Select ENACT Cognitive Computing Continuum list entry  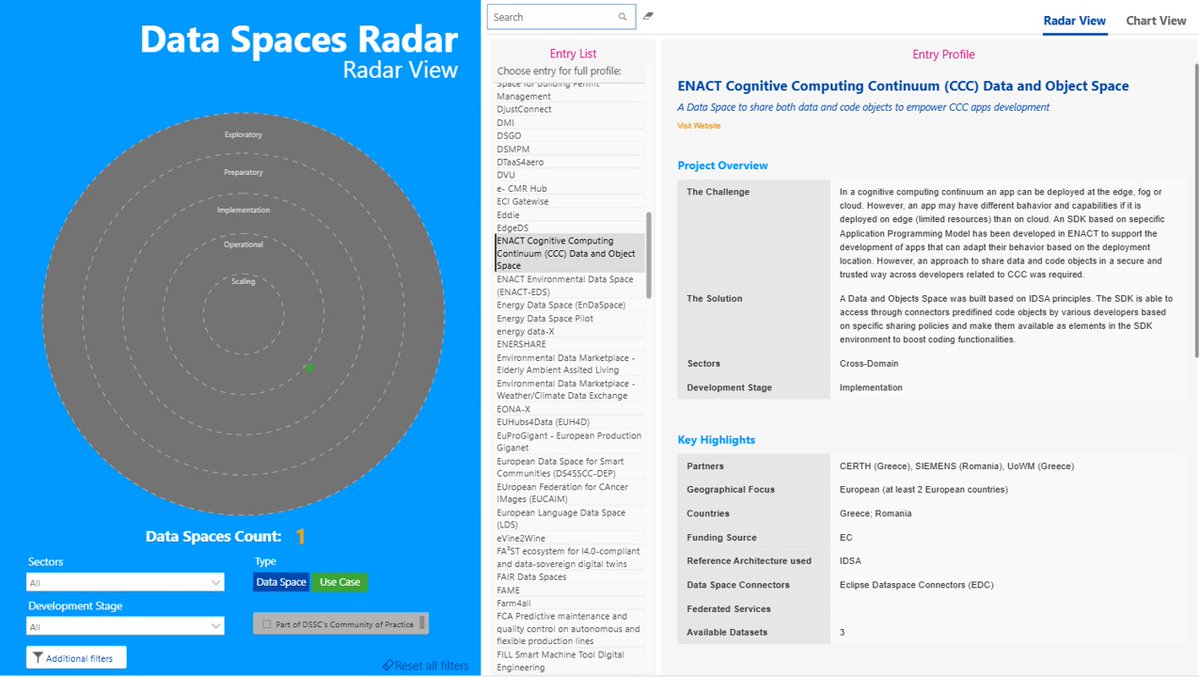pos(570,253)
